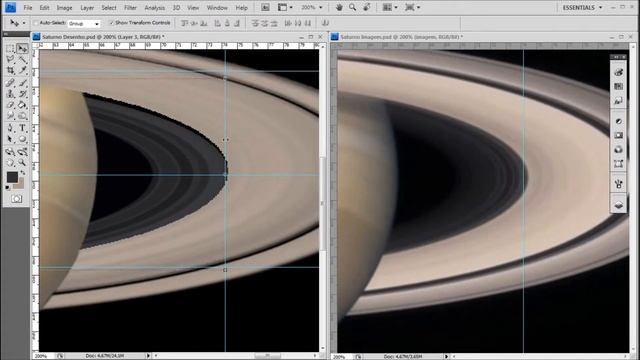Select the Clone Stamp tool
640x360 pixels.
coord(10,94)
